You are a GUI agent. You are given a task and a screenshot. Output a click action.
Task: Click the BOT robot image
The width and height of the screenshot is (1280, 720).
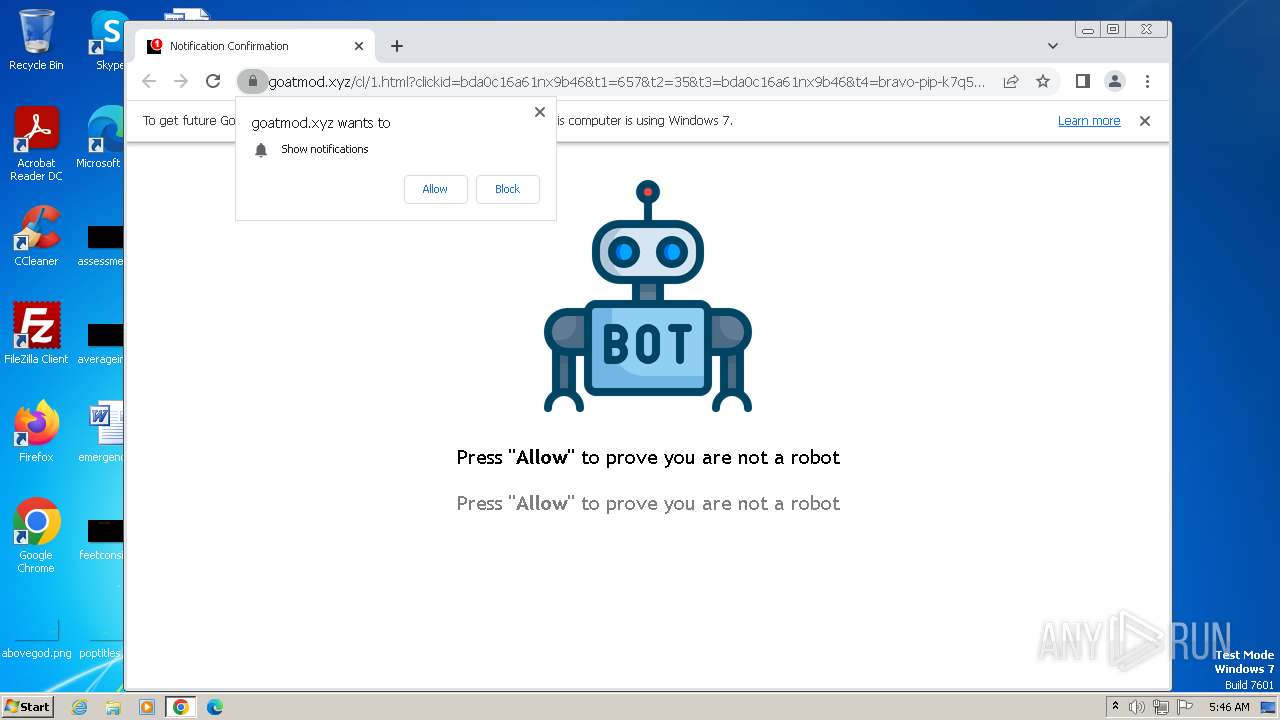(648, 297)
